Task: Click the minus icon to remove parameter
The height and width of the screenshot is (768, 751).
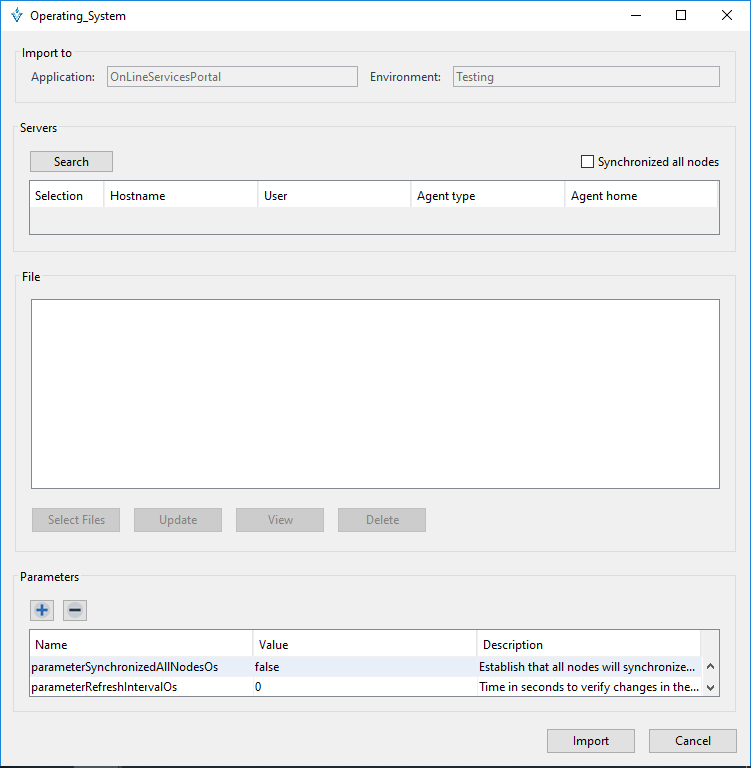Action: pyautogui.click(x=75, y=610)
